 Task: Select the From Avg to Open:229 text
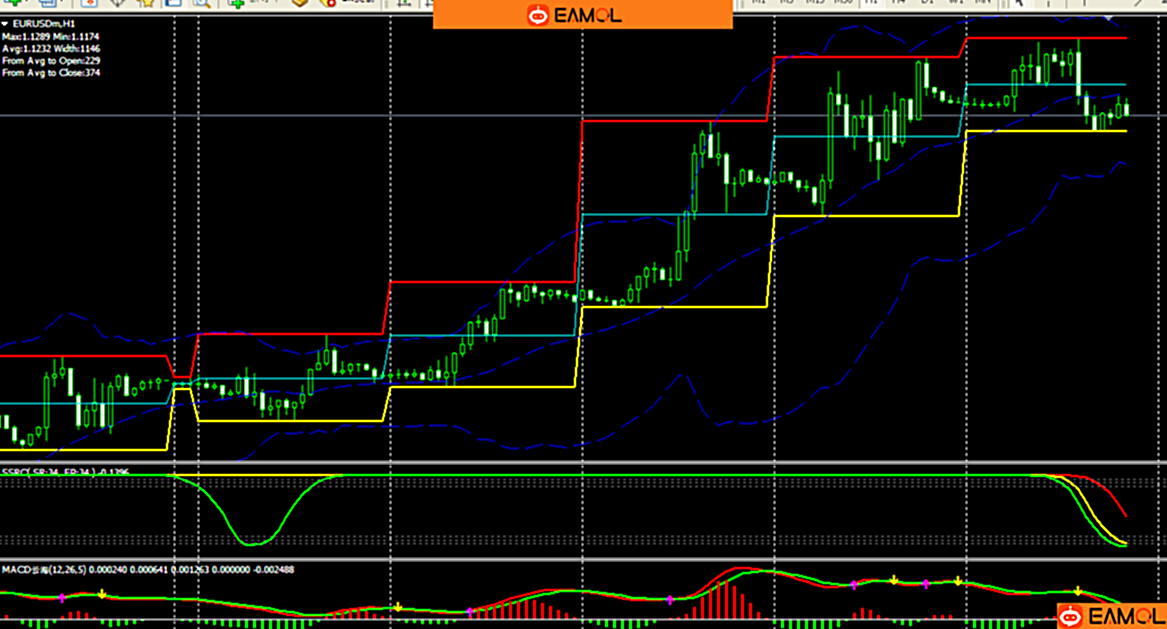[51, 60]
